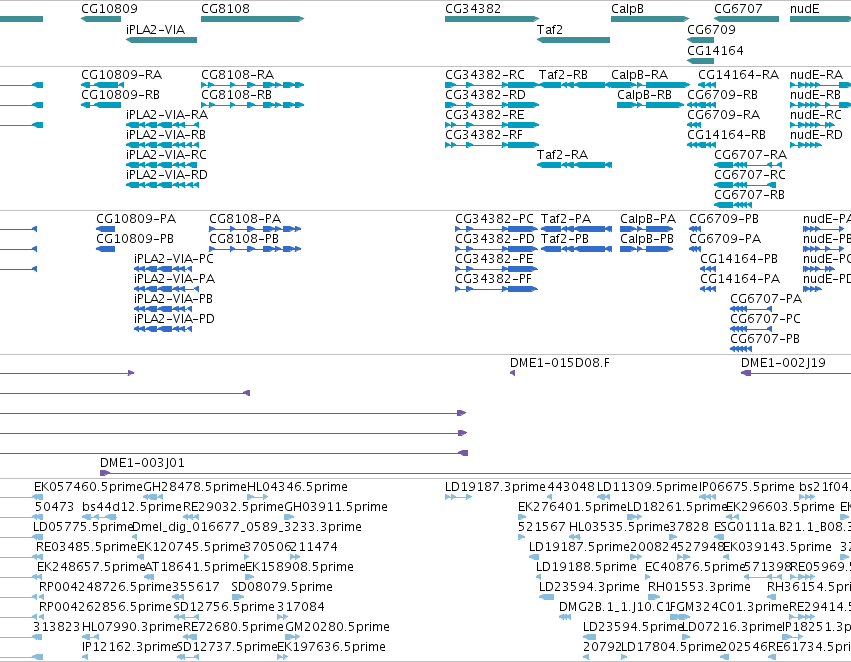Viewport: 851px width, 662px height.
Task: Click protein CG8108-PB
Action: 244,239
